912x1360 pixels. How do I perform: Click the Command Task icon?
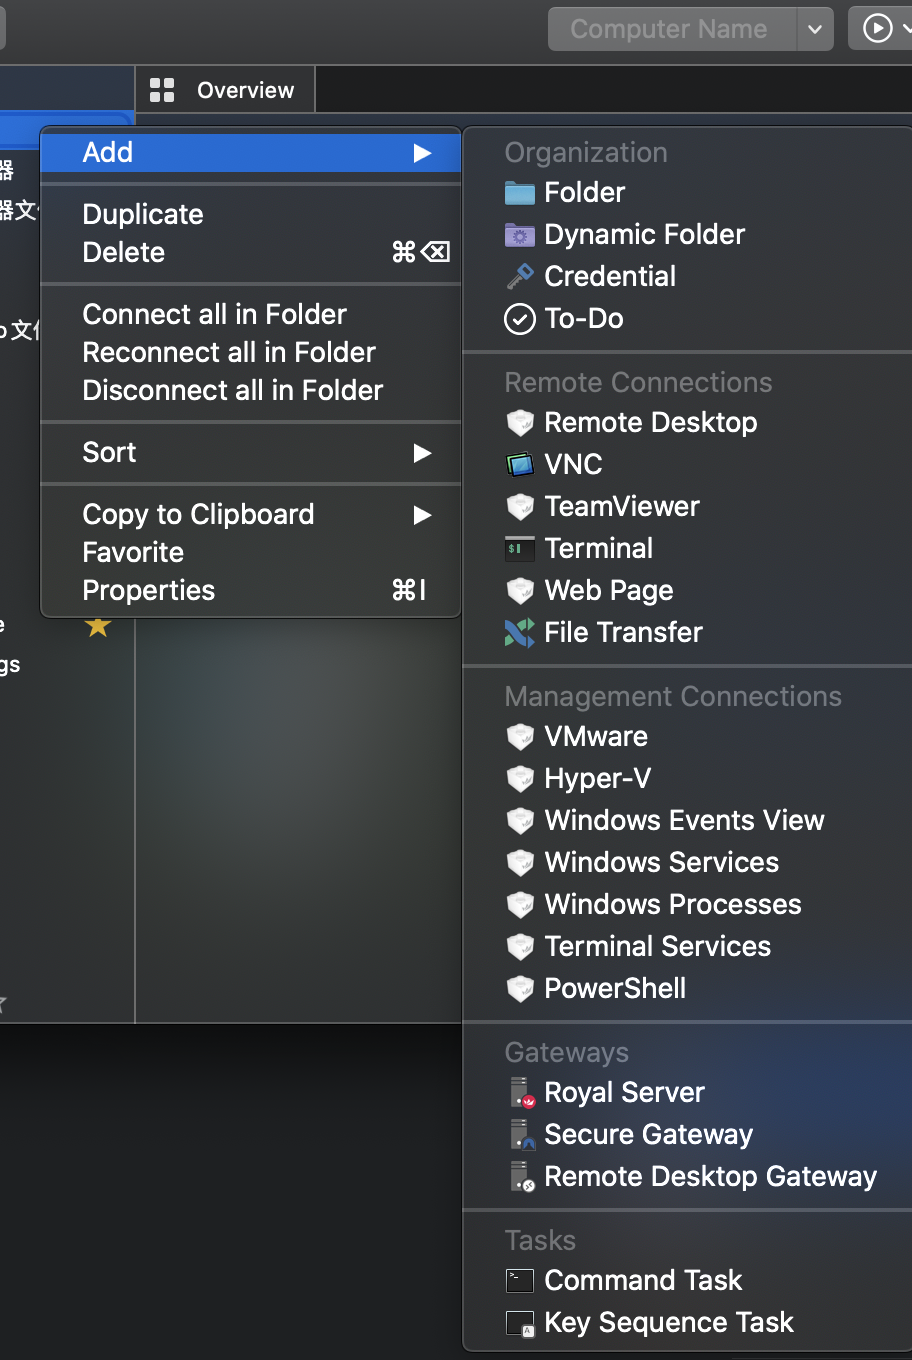tap(519, 1280)
